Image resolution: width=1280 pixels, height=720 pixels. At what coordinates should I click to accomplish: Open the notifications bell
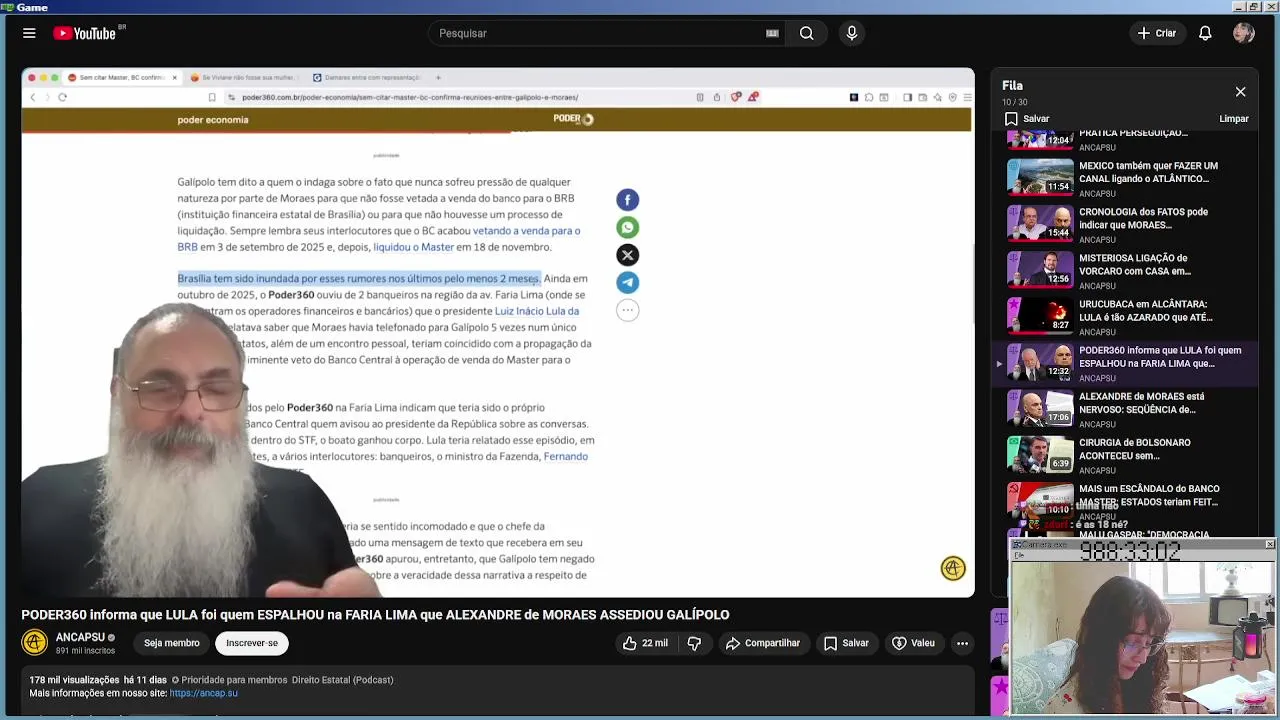point(1205,33)
